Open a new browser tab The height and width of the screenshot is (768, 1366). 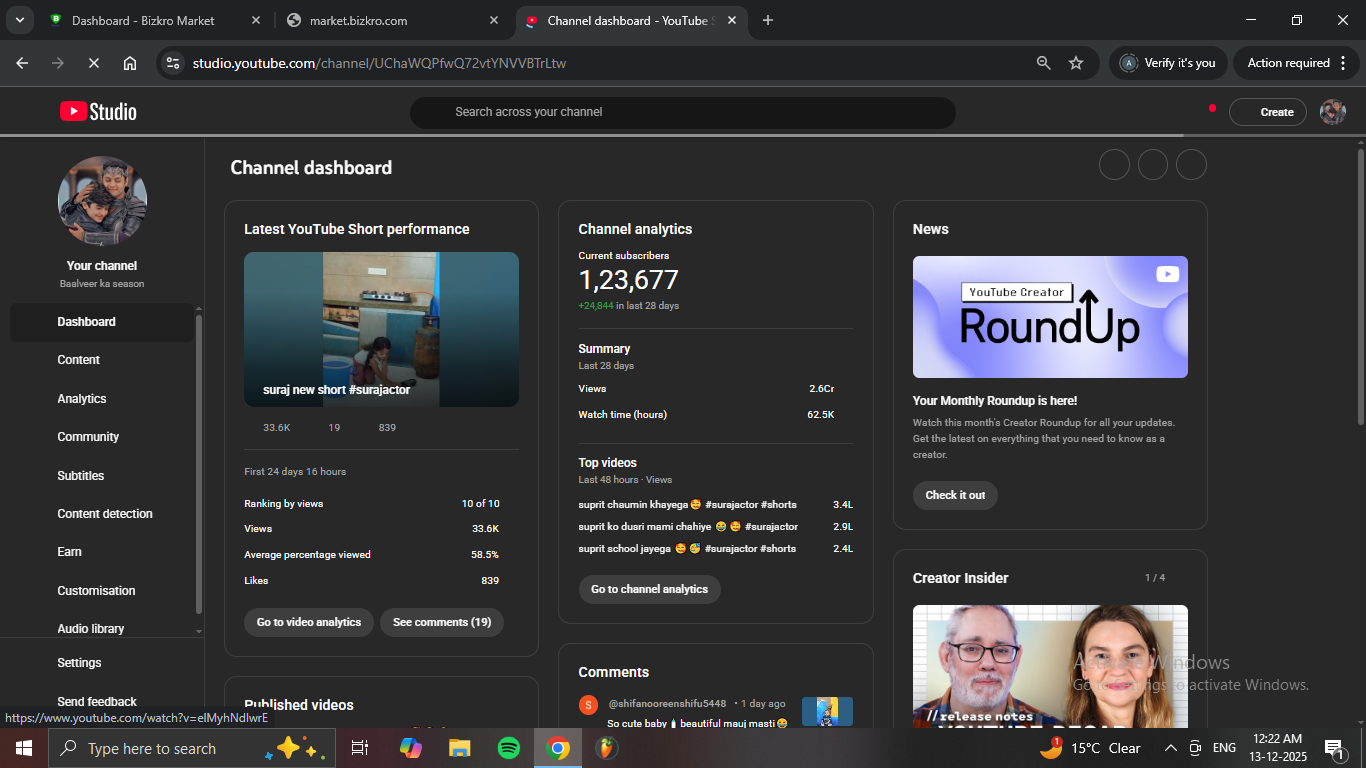[768, 20]
